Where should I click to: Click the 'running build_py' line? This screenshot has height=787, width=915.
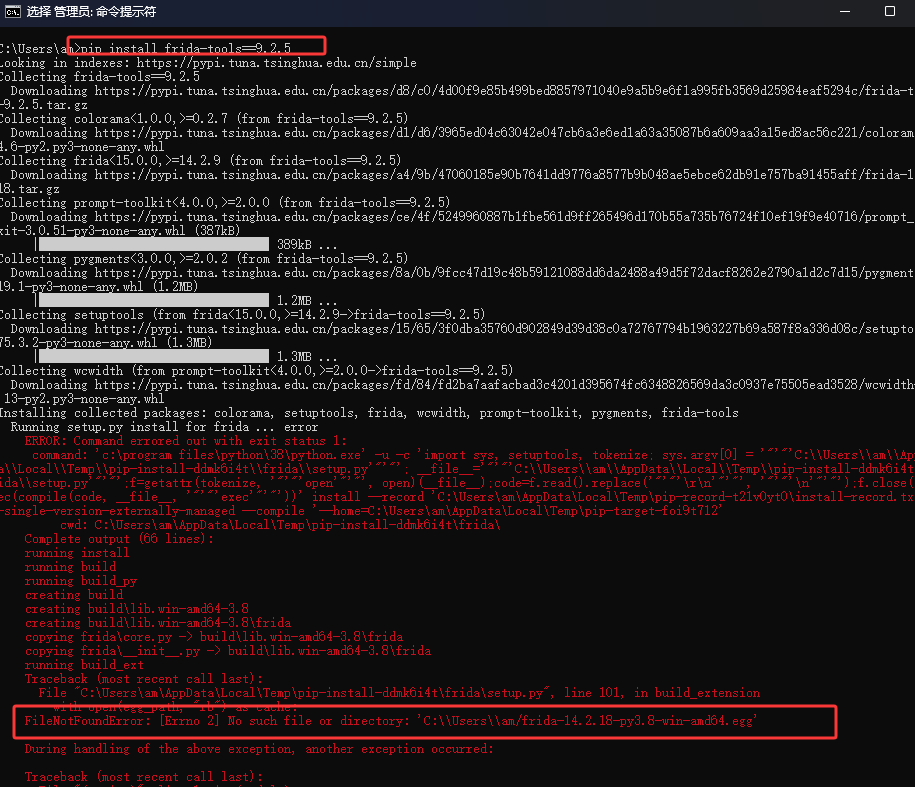(x=81, y=581)
